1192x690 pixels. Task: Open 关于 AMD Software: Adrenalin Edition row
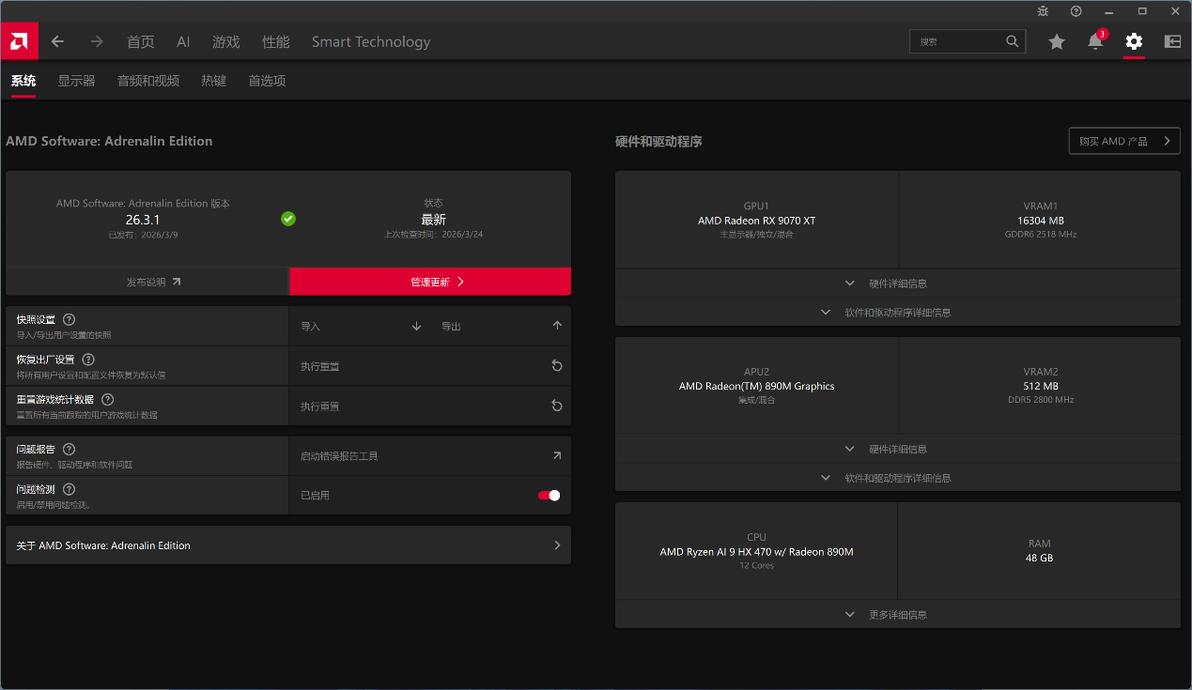coord(288,545)
